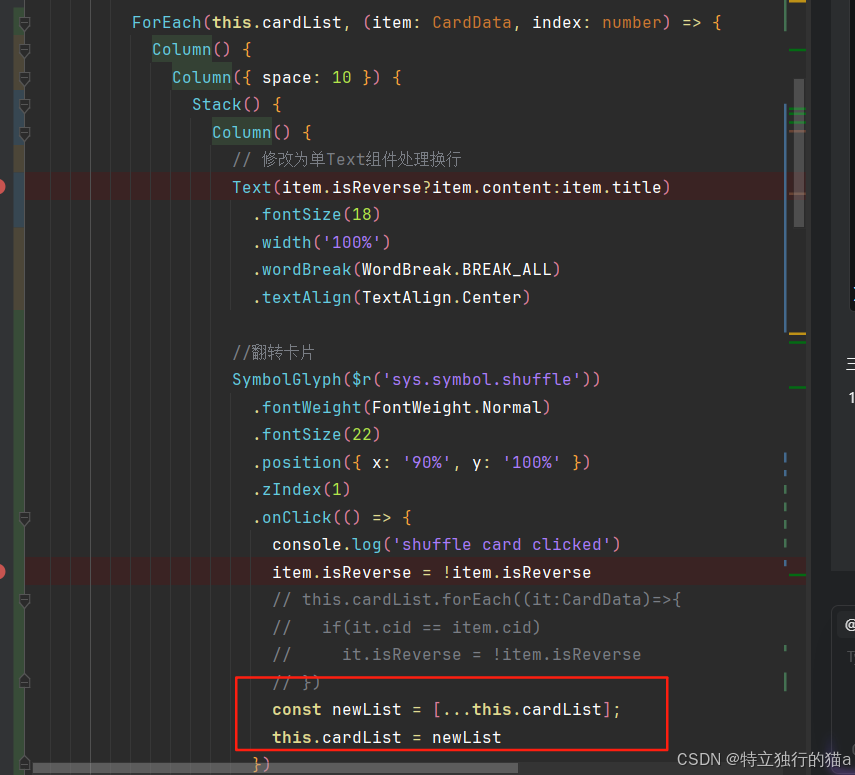This screenshot has width=855, height=775.
Task: Click the 'this.cardList = newList' line
Action: pos(387,738)
